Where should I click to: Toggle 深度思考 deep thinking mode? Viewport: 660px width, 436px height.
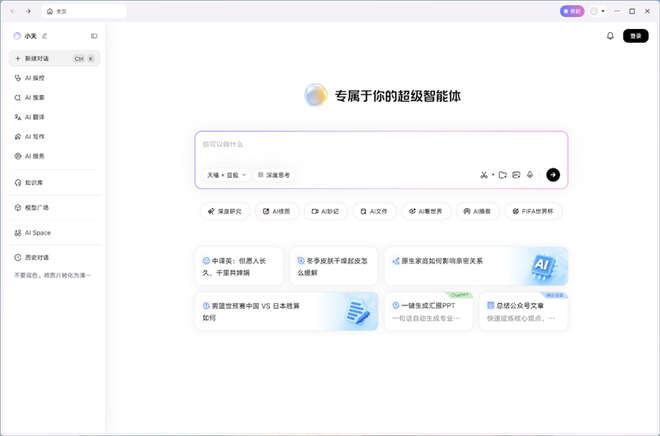[x=273, y=175]
